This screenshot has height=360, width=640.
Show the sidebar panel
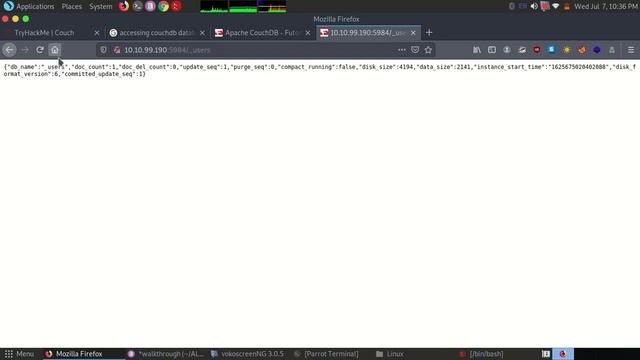[492, 50]
